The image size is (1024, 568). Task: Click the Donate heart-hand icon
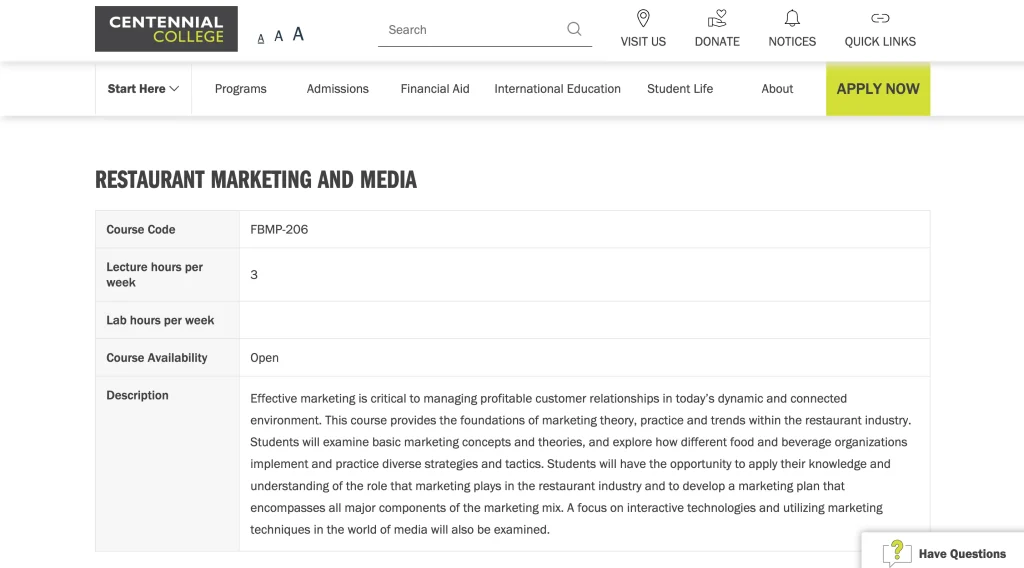717,18
